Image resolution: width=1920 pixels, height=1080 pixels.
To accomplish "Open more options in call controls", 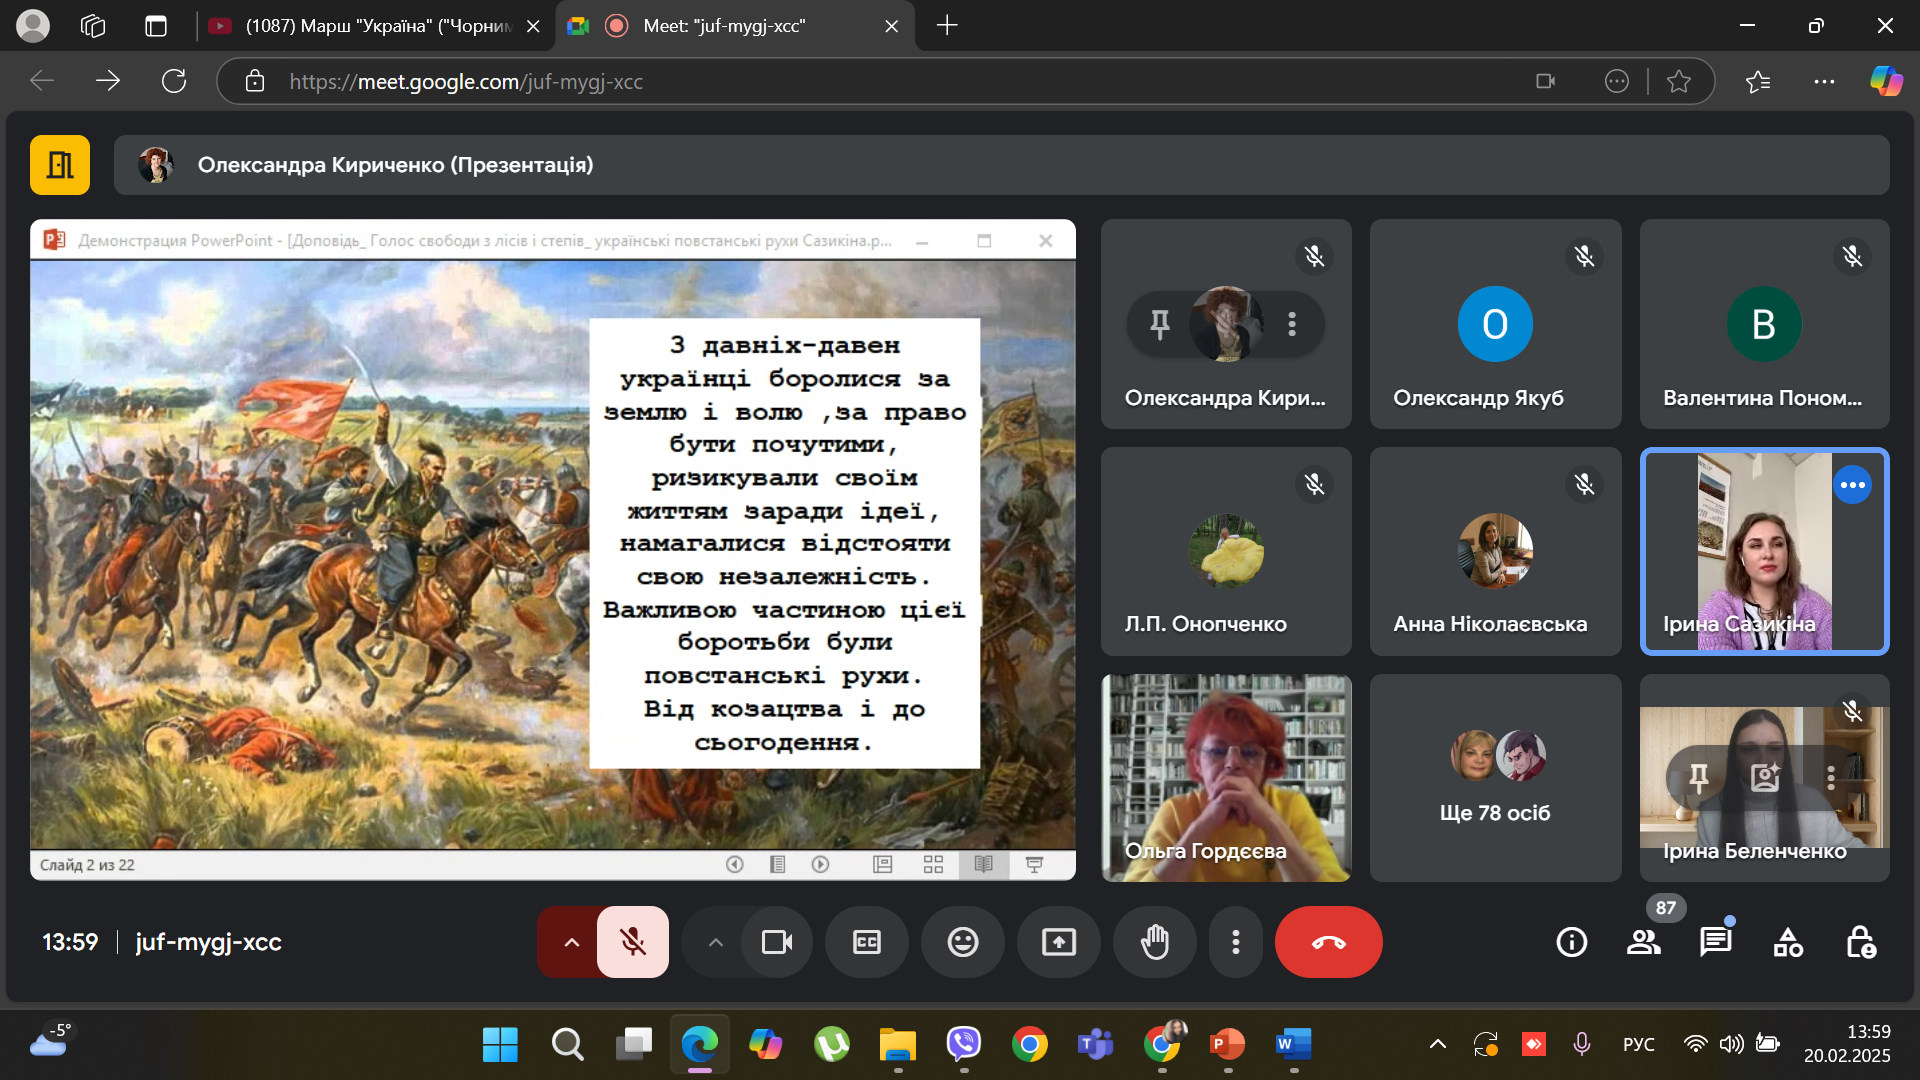I will click(x=1236, y=942).
